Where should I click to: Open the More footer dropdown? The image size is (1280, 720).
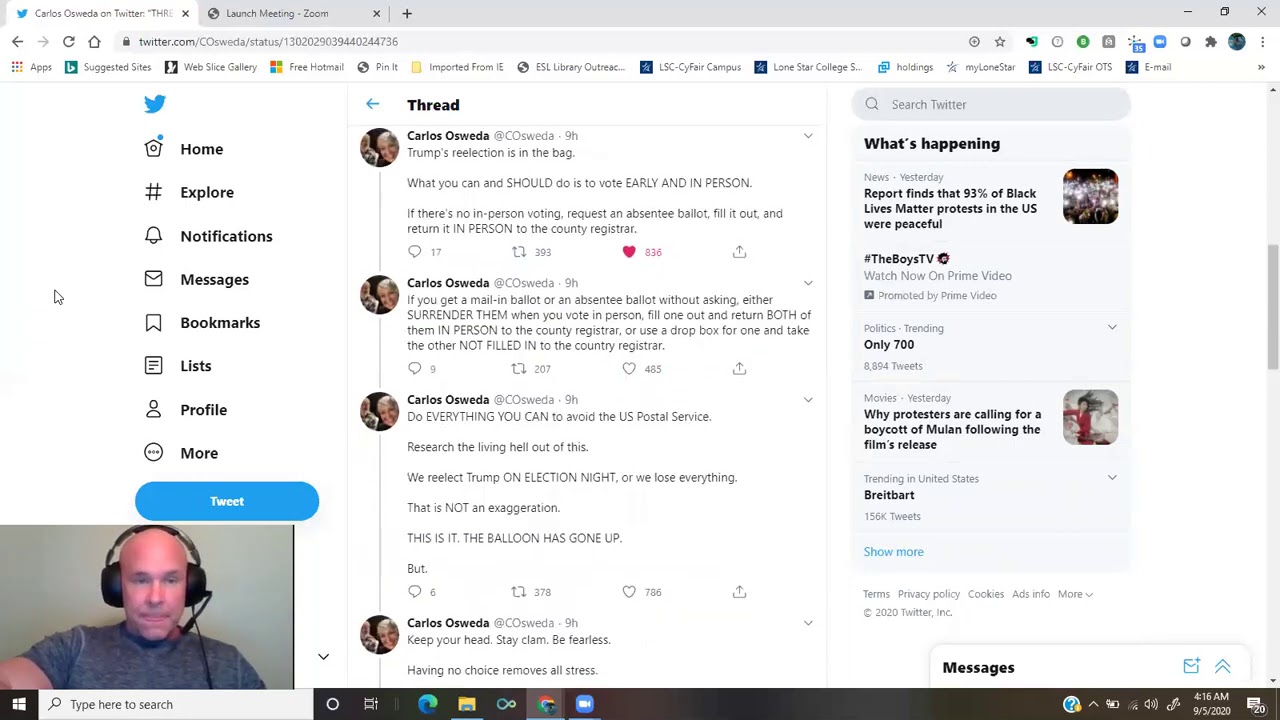[x=1075, y=594]
